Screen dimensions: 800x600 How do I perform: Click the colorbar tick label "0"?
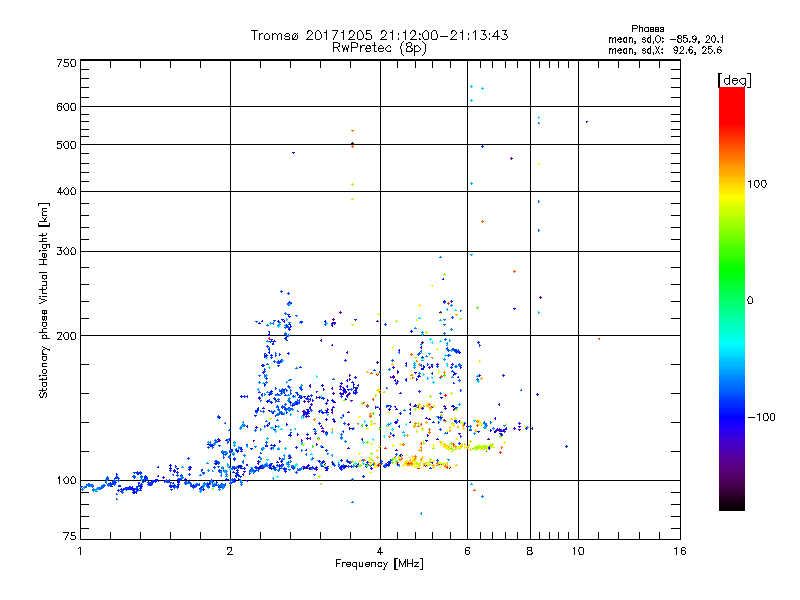pyautogui.click(x=749, y=301)
